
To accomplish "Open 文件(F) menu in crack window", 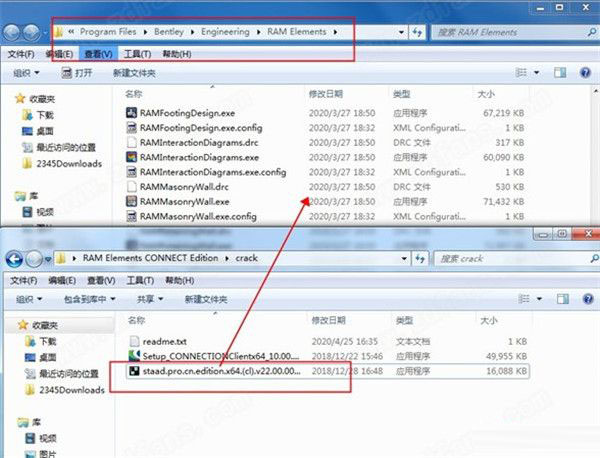I will (x=24, y=281).
